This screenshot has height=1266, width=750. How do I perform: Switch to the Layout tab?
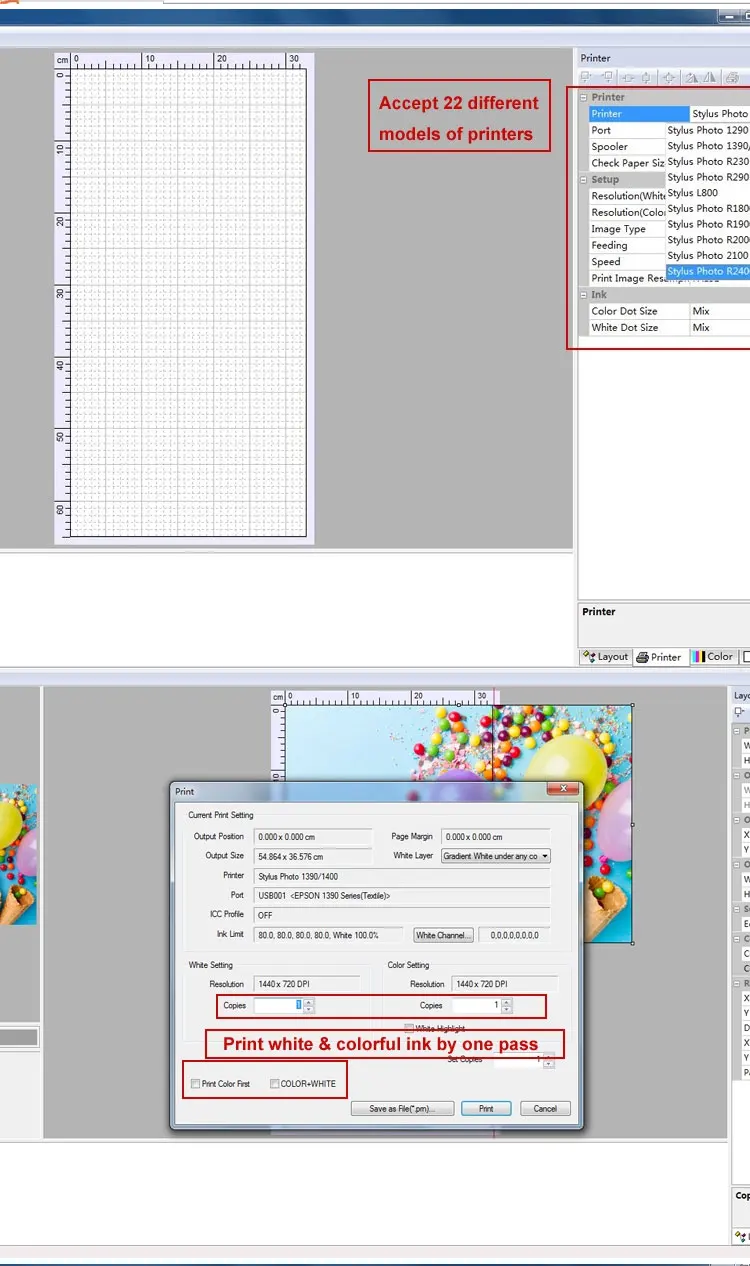(x=606, y=657)
